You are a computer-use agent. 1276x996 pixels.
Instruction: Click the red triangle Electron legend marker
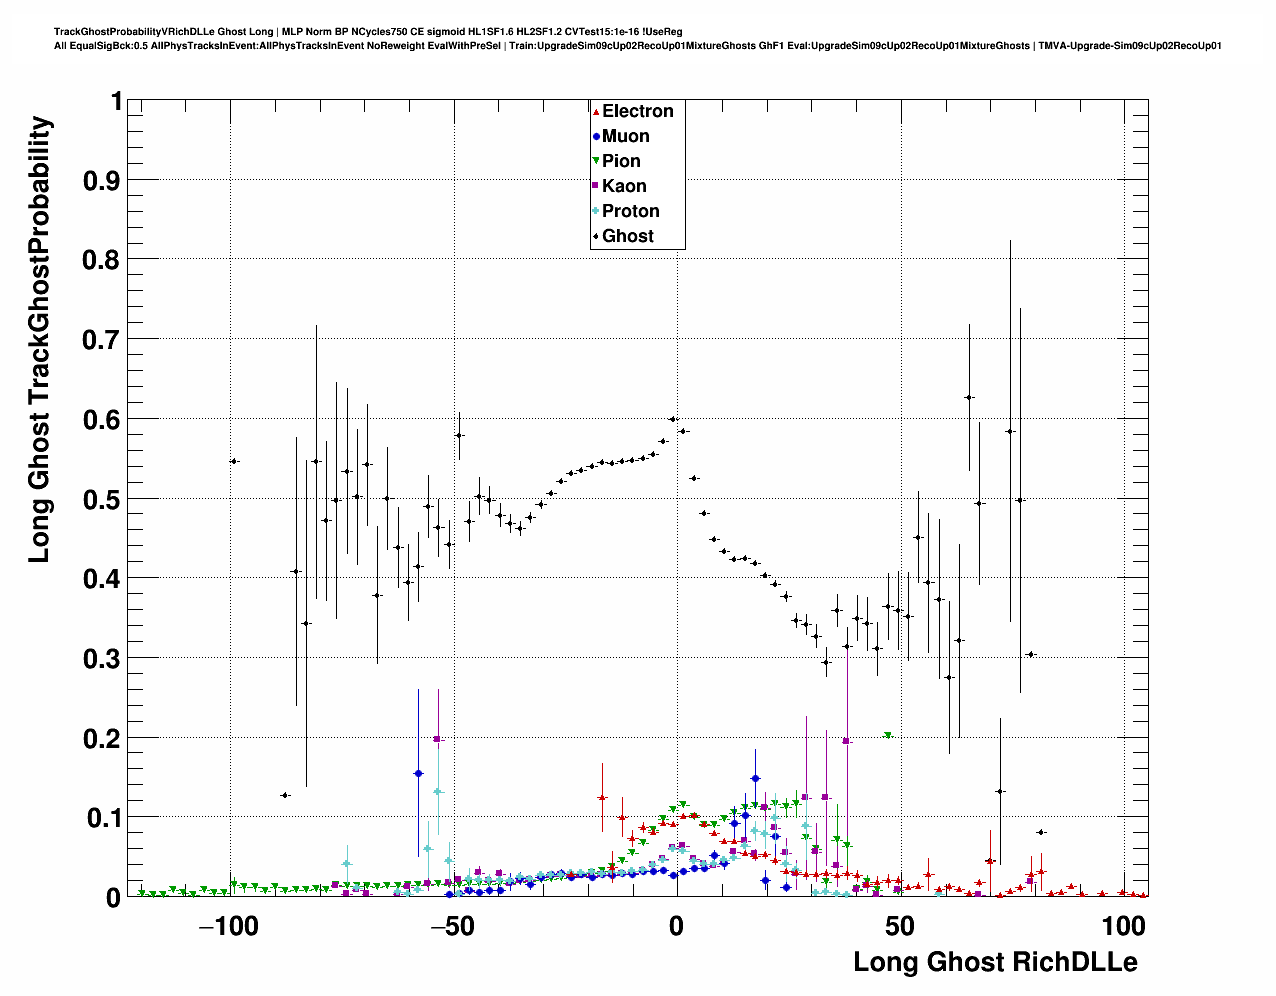click(596, 111)
